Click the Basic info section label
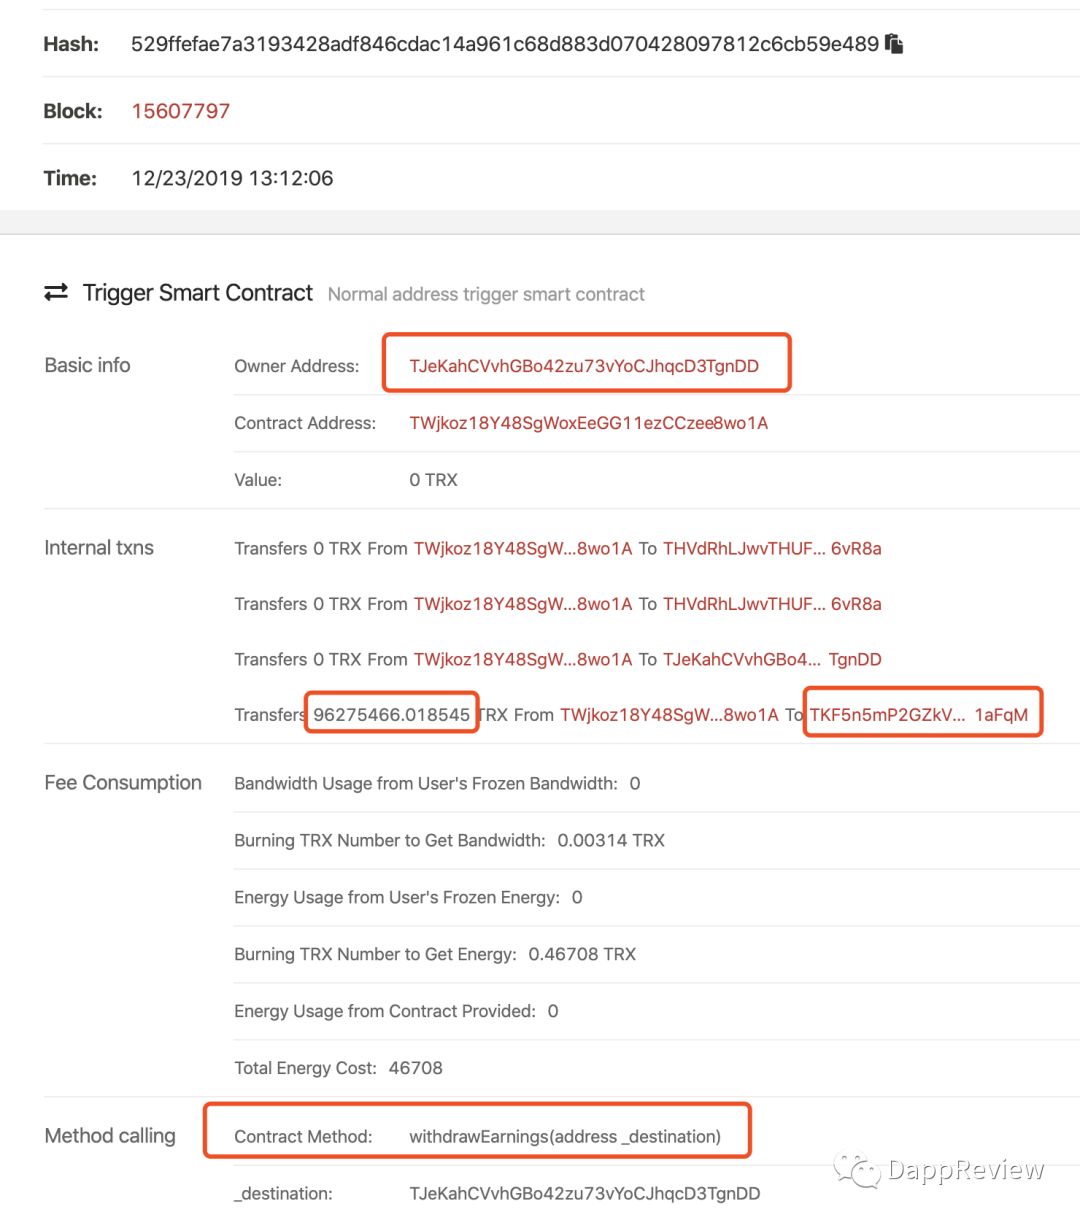Screen dimensions: 1080x1220 point(87,365)
